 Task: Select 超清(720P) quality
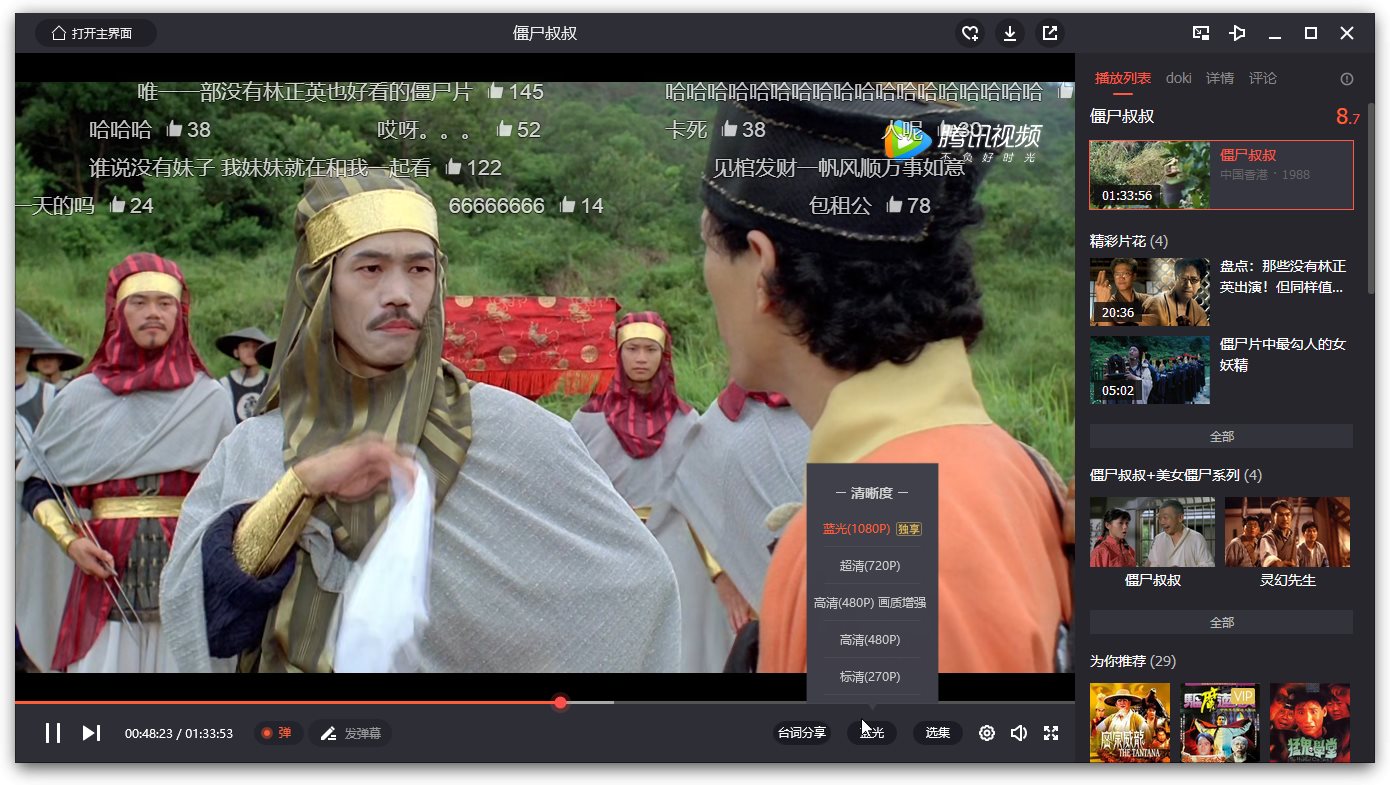pyautogui.click(x=870, y=565)
